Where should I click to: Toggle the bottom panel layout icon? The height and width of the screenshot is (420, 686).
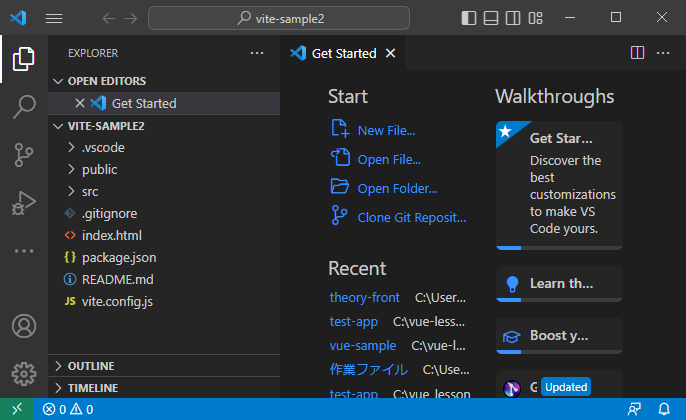(x=491, y=18)
